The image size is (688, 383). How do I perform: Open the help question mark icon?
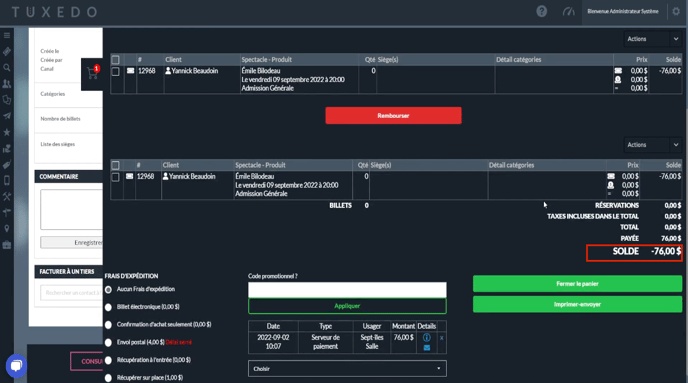coord(541,11)
